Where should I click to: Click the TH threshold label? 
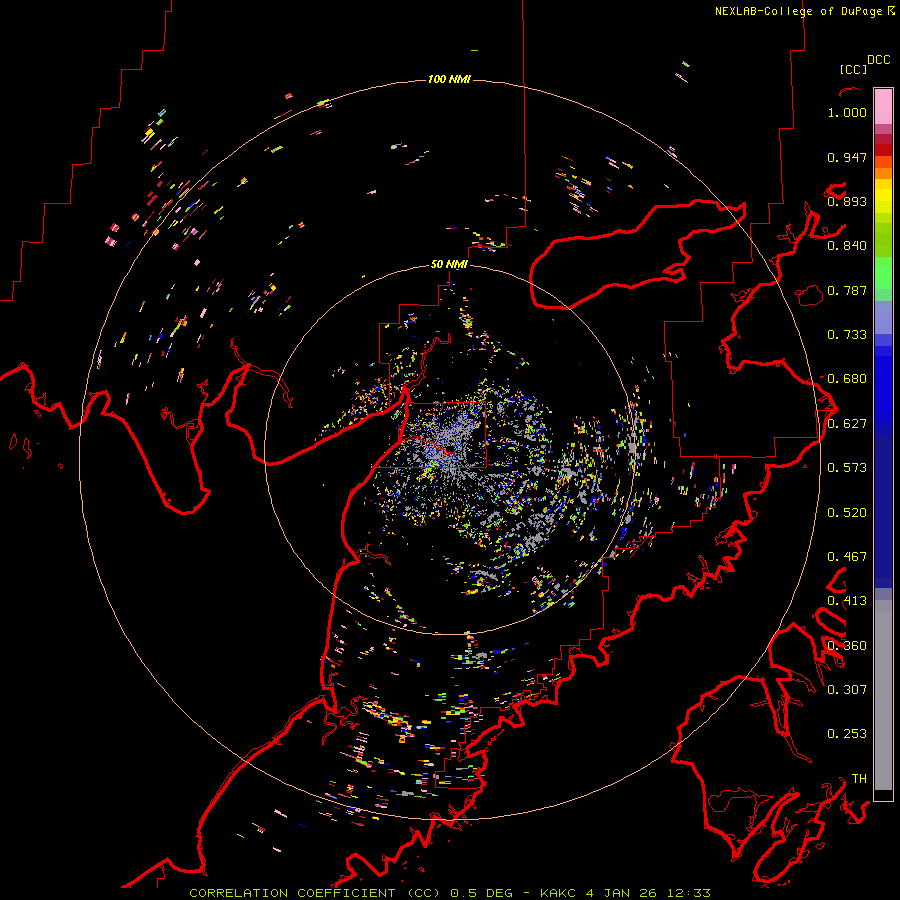point(859,778)
